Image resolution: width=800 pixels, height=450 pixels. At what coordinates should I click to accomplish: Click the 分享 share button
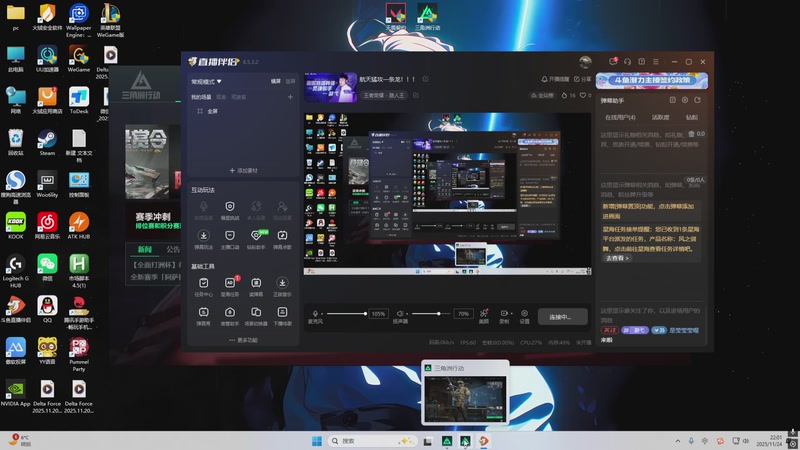pos(582,79)
